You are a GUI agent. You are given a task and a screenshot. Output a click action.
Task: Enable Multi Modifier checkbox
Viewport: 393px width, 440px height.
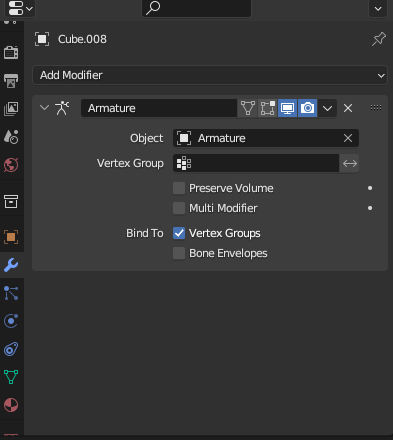(179, 208)
